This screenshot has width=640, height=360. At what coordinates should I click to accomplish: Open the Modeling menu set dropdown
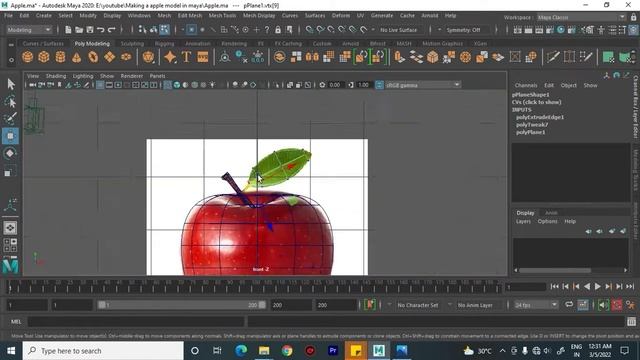29,30
